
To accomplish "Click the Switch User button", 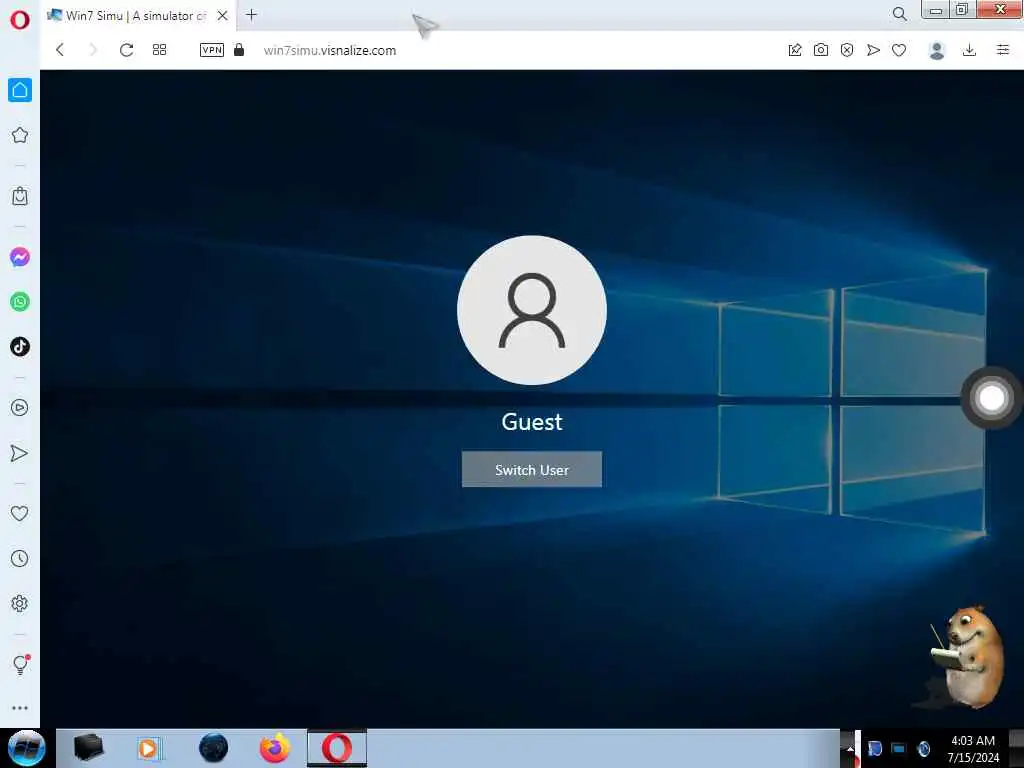I will tap(532, 469).
